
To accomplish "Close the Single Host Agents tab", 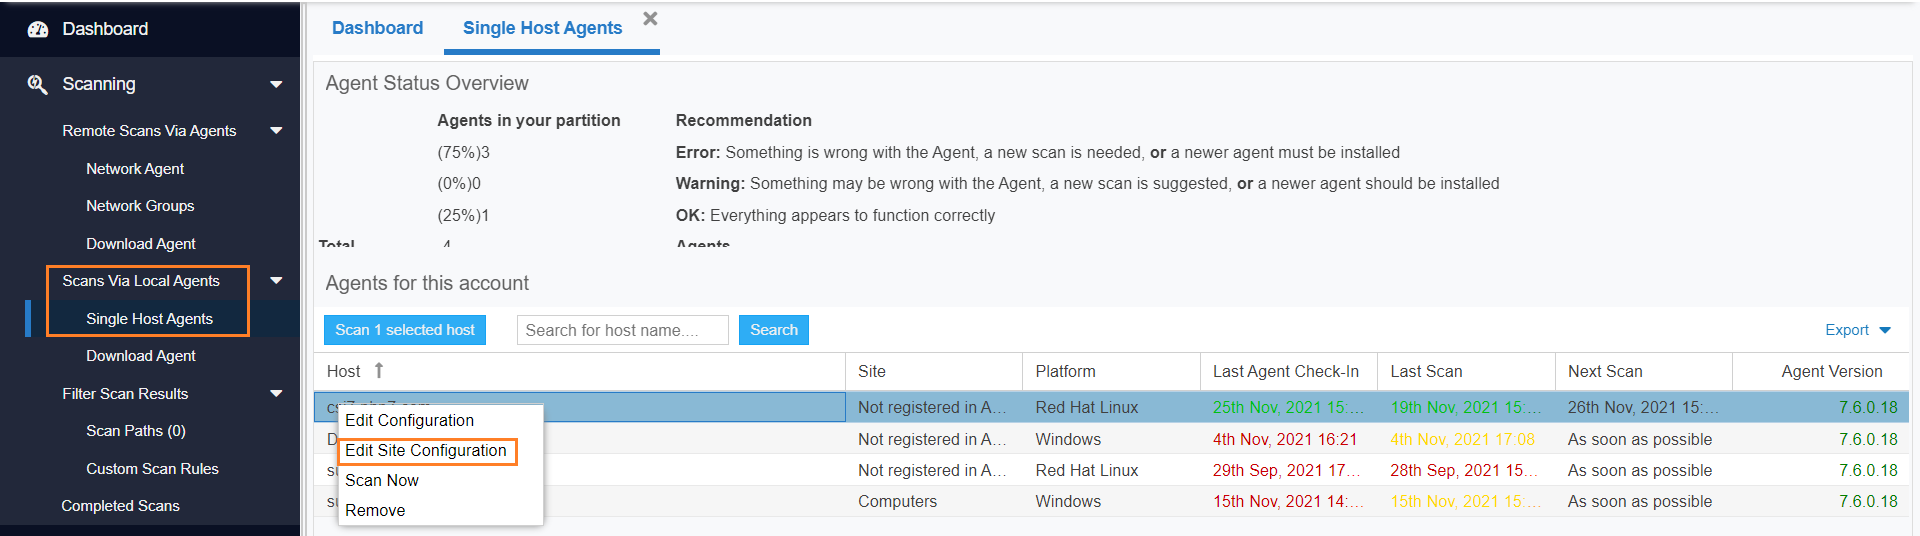I will [650, 19].
